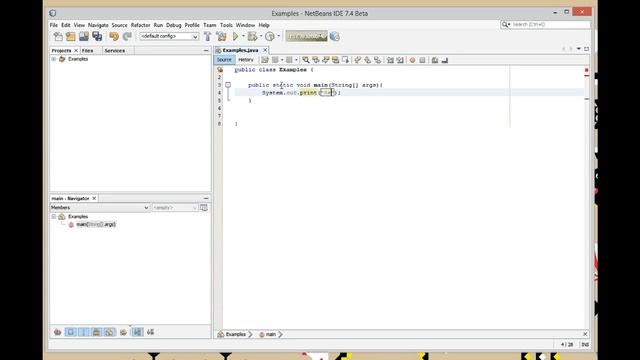Click the Uncomment editor toolbar icon
Image resolution: width=640 pixels, height=360 pixels.
pyautogui.click(x=445, y=60)
